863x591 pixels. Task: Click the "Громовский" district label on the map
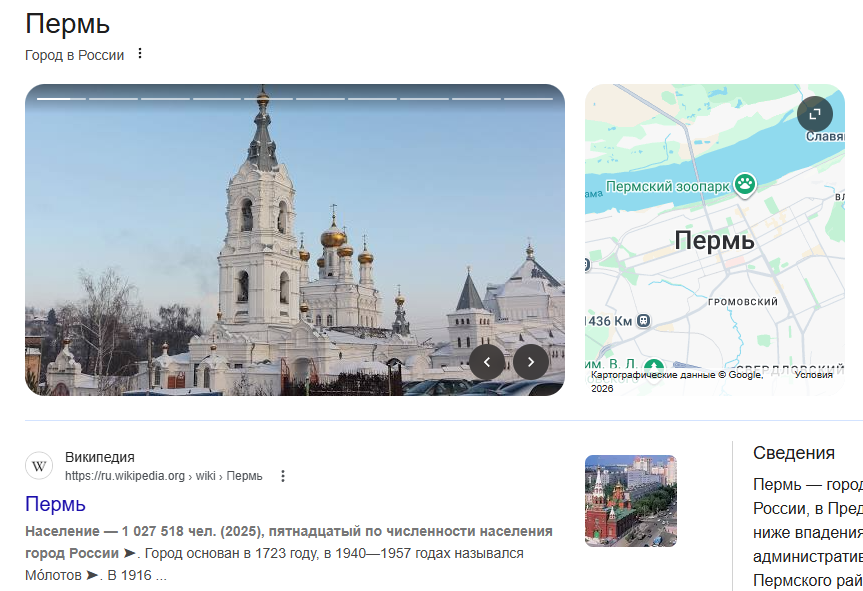click(742, 301)
